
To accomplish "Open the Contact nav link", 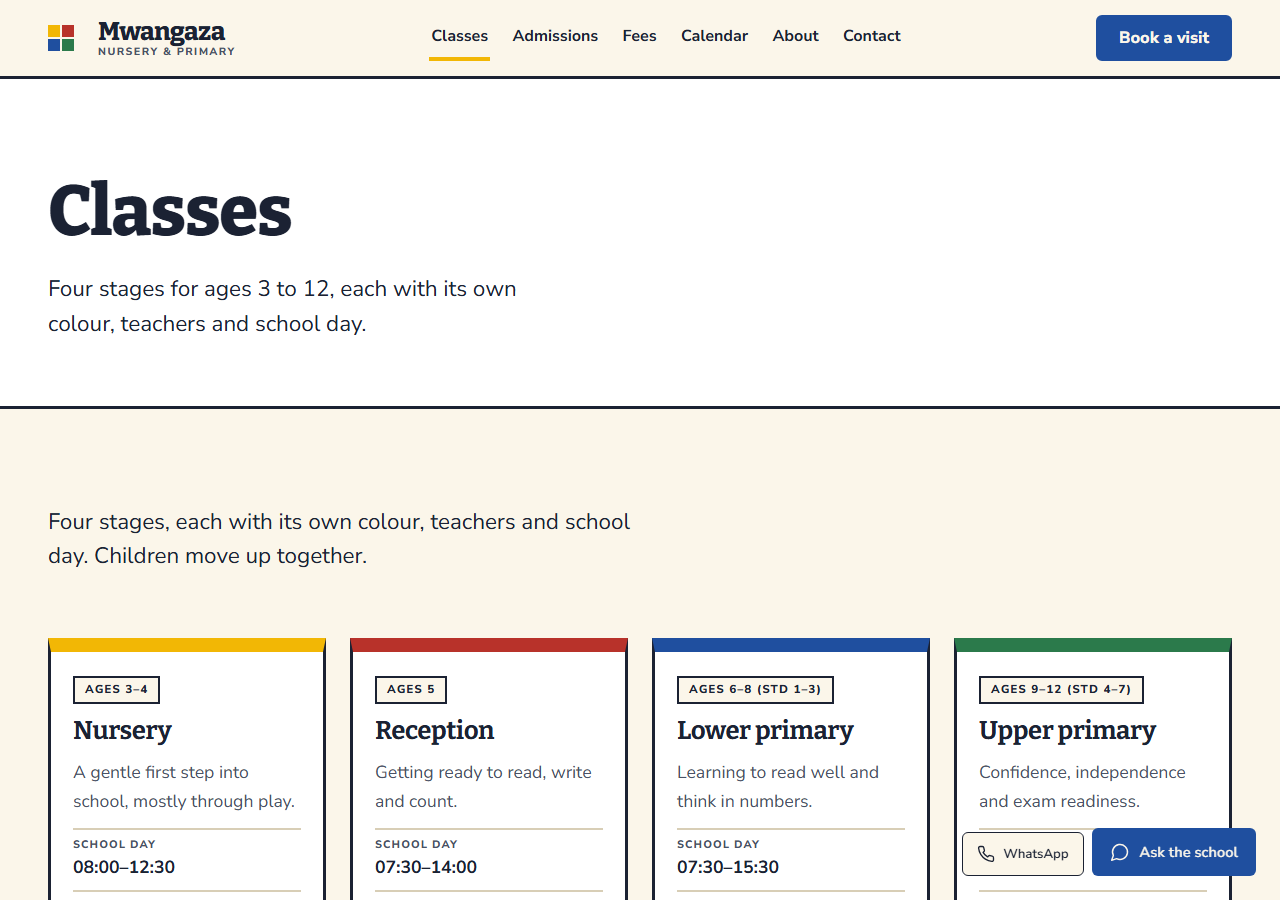I will pos(872,36).
